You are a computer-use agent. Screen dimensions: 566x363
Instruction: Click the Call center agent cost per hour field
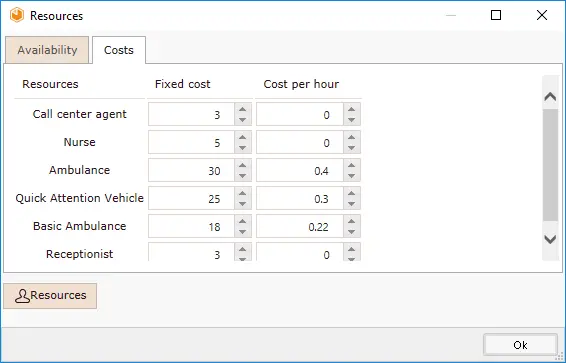(x=300, y=114)
